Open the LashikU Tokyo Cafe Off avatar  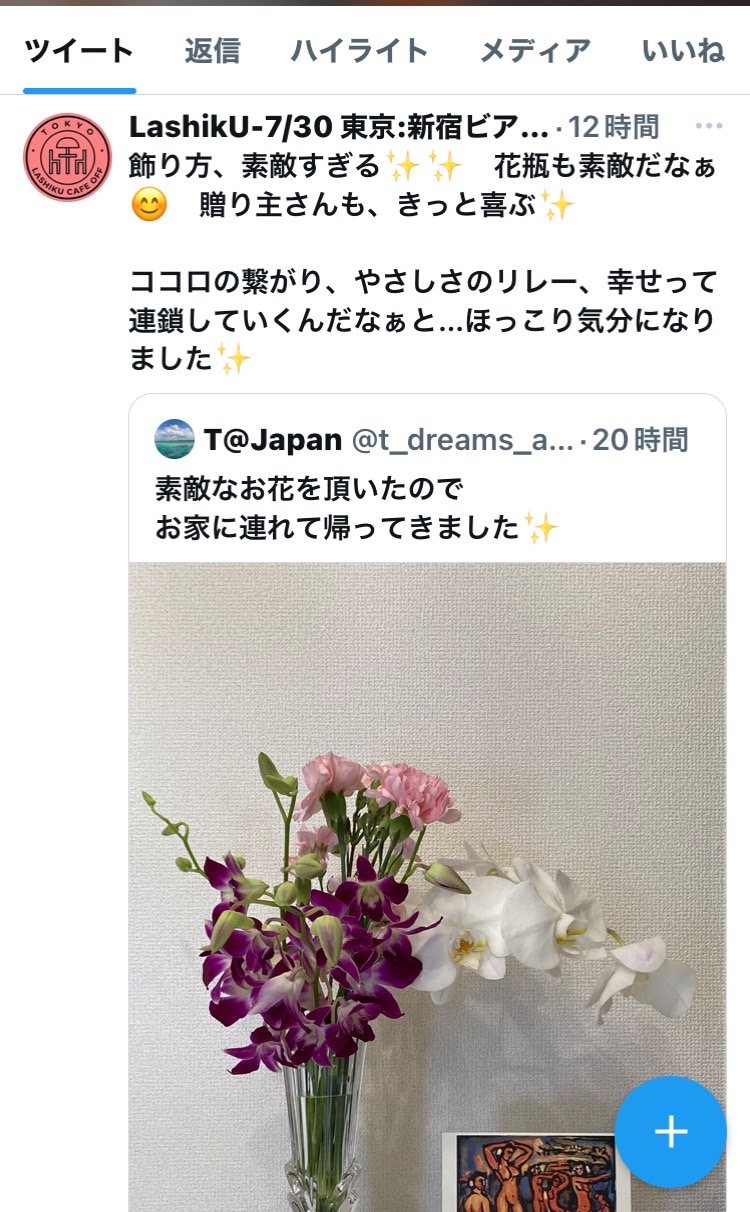coord(67,157)
